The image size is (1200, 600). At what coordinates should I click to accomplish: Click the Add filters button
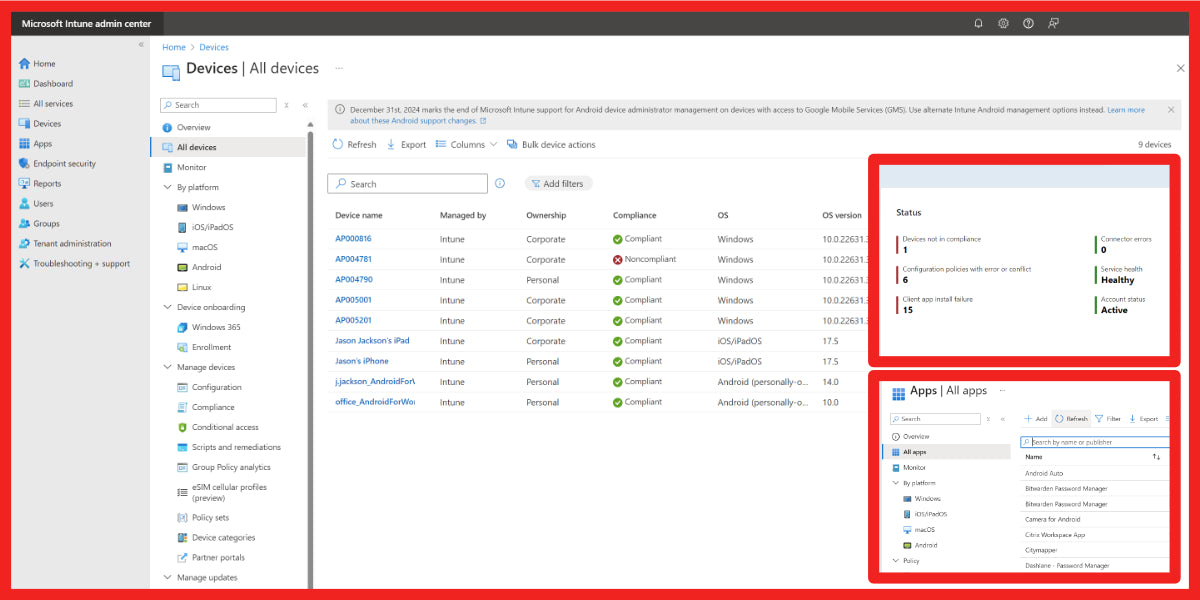558,183
